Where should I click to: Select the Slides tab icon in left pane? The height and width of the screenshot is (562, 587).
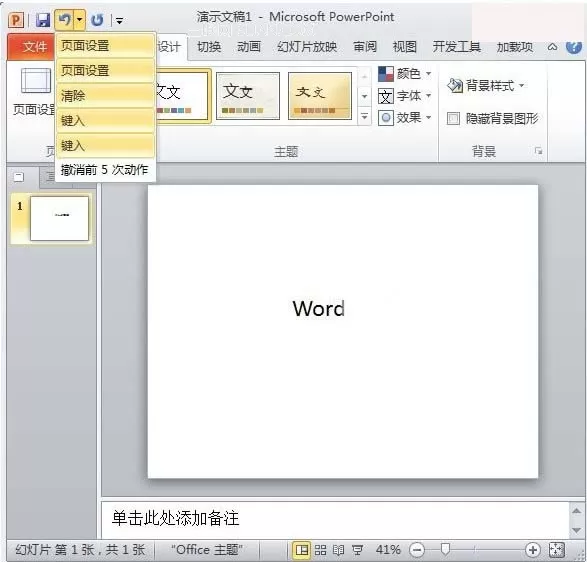click(x=19, y=177)
